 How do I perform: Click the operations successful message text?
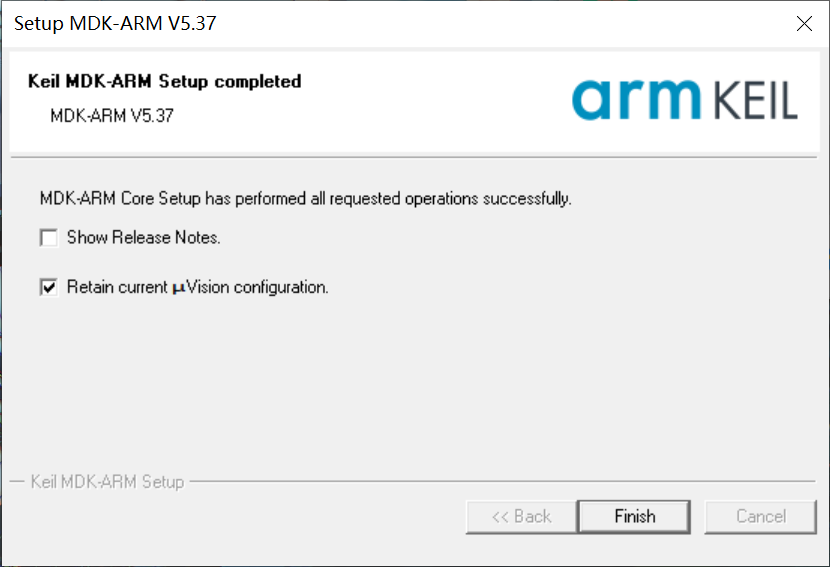click(305, 198)
